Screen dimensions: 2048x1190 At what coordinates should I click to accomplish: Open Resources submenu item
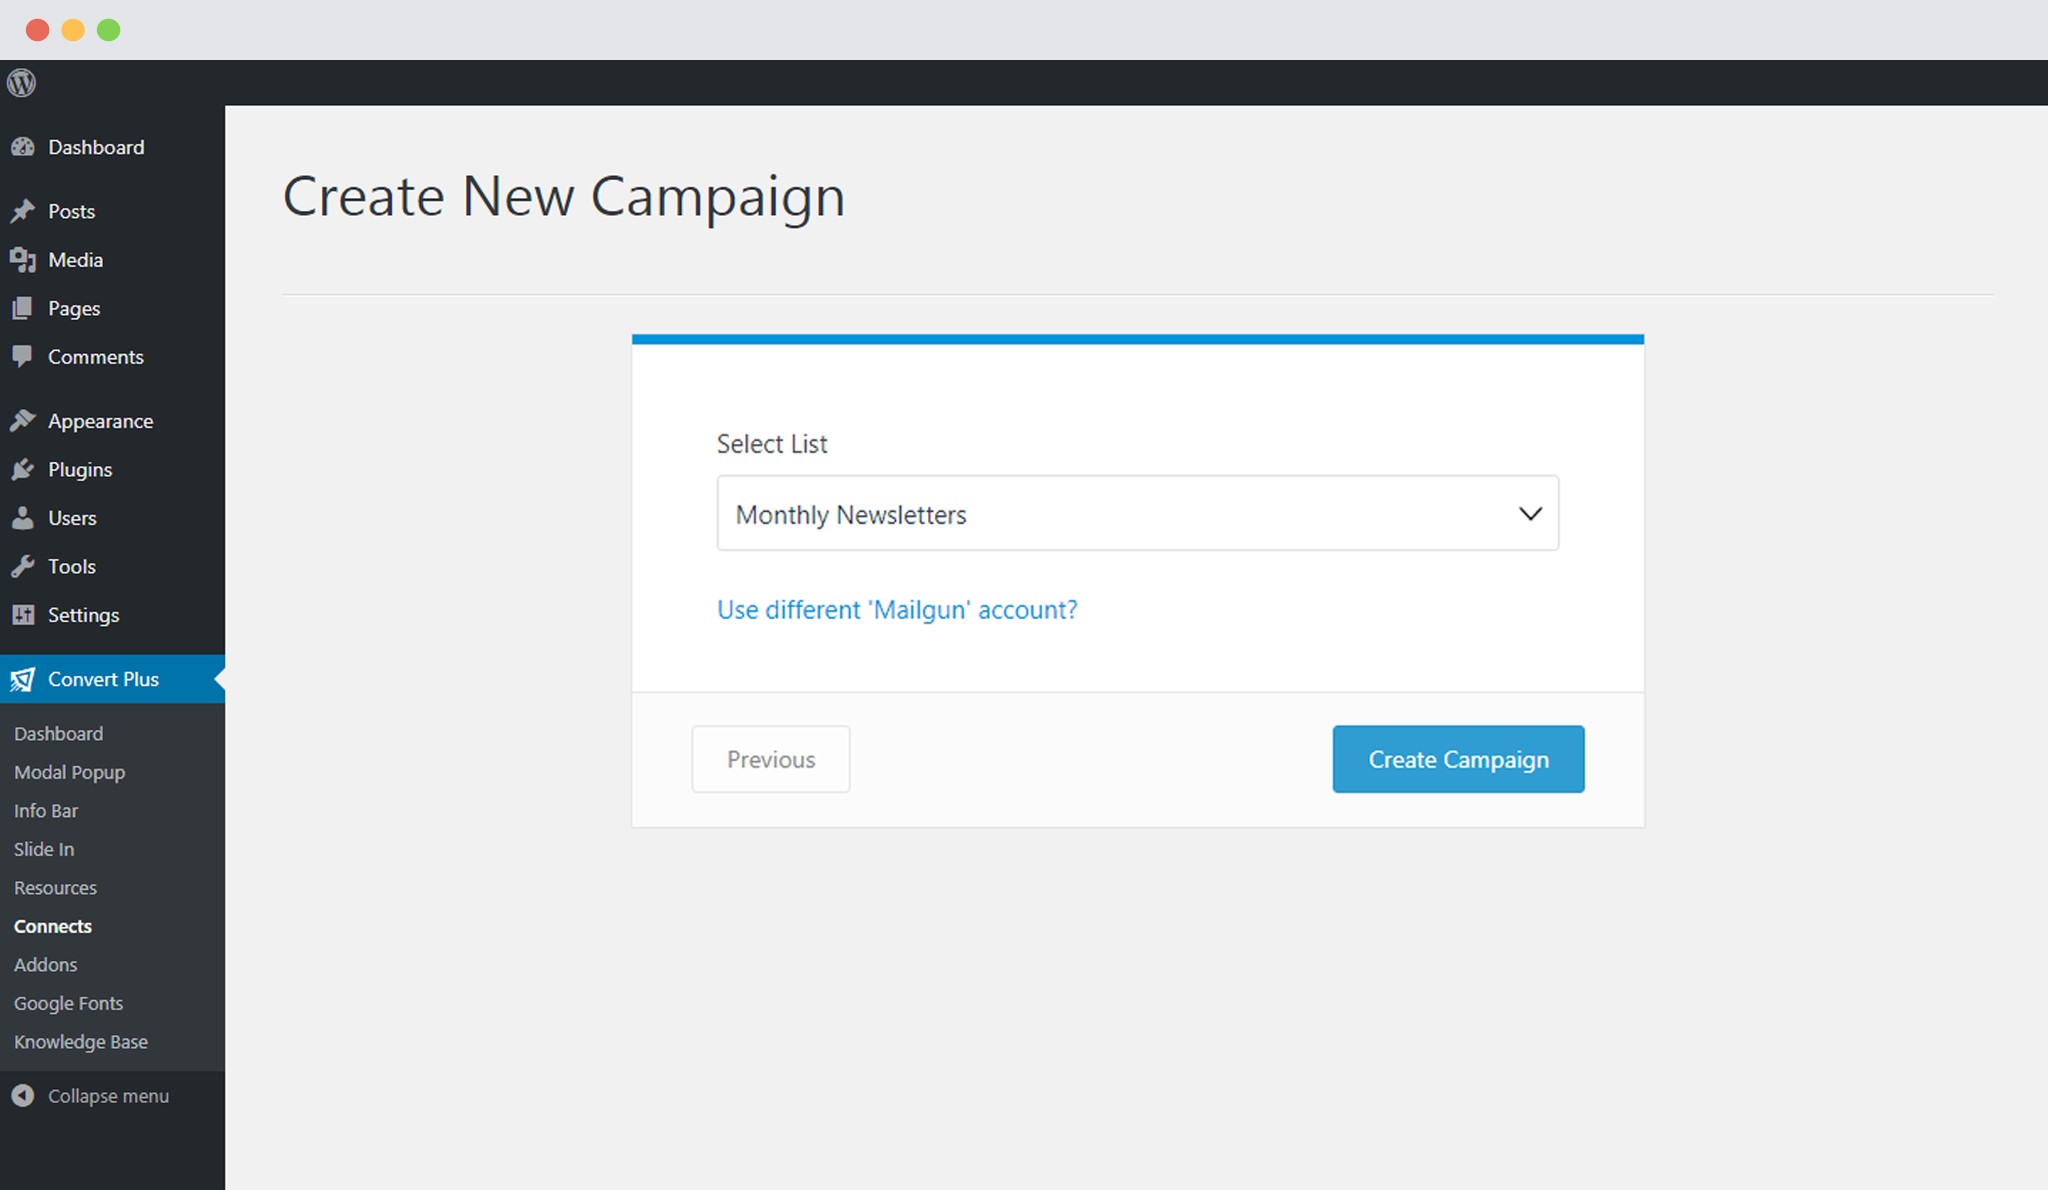click(x=55, y=888)
